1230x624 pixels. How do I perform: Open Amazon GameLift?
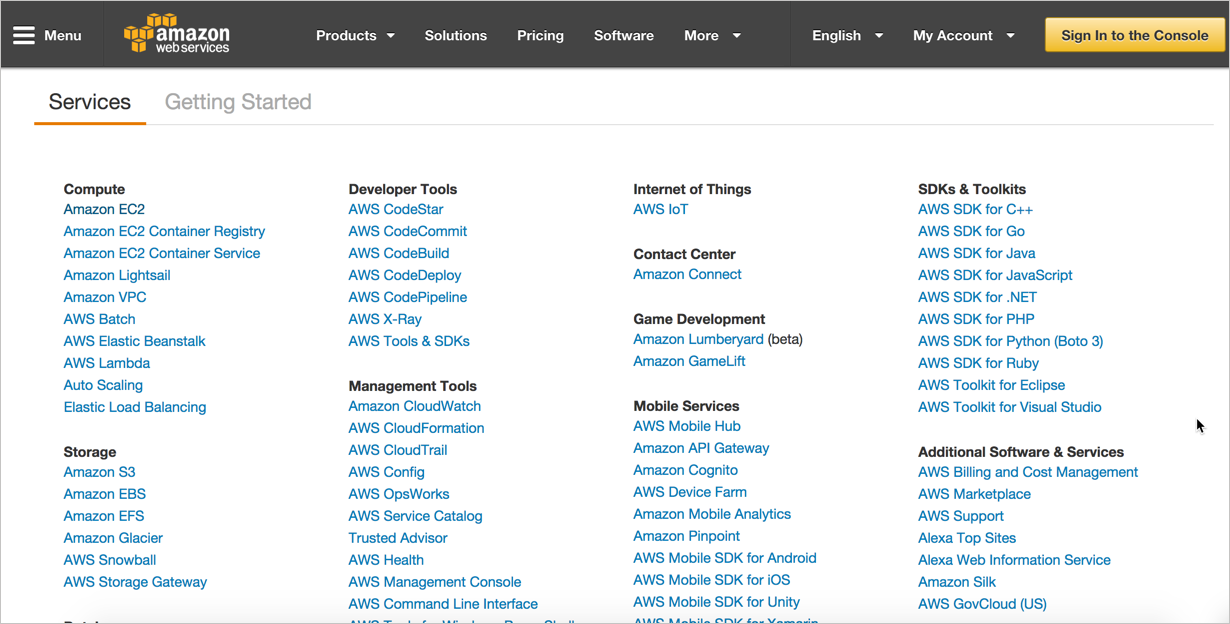pyautogui.click(x=690, y=361)
